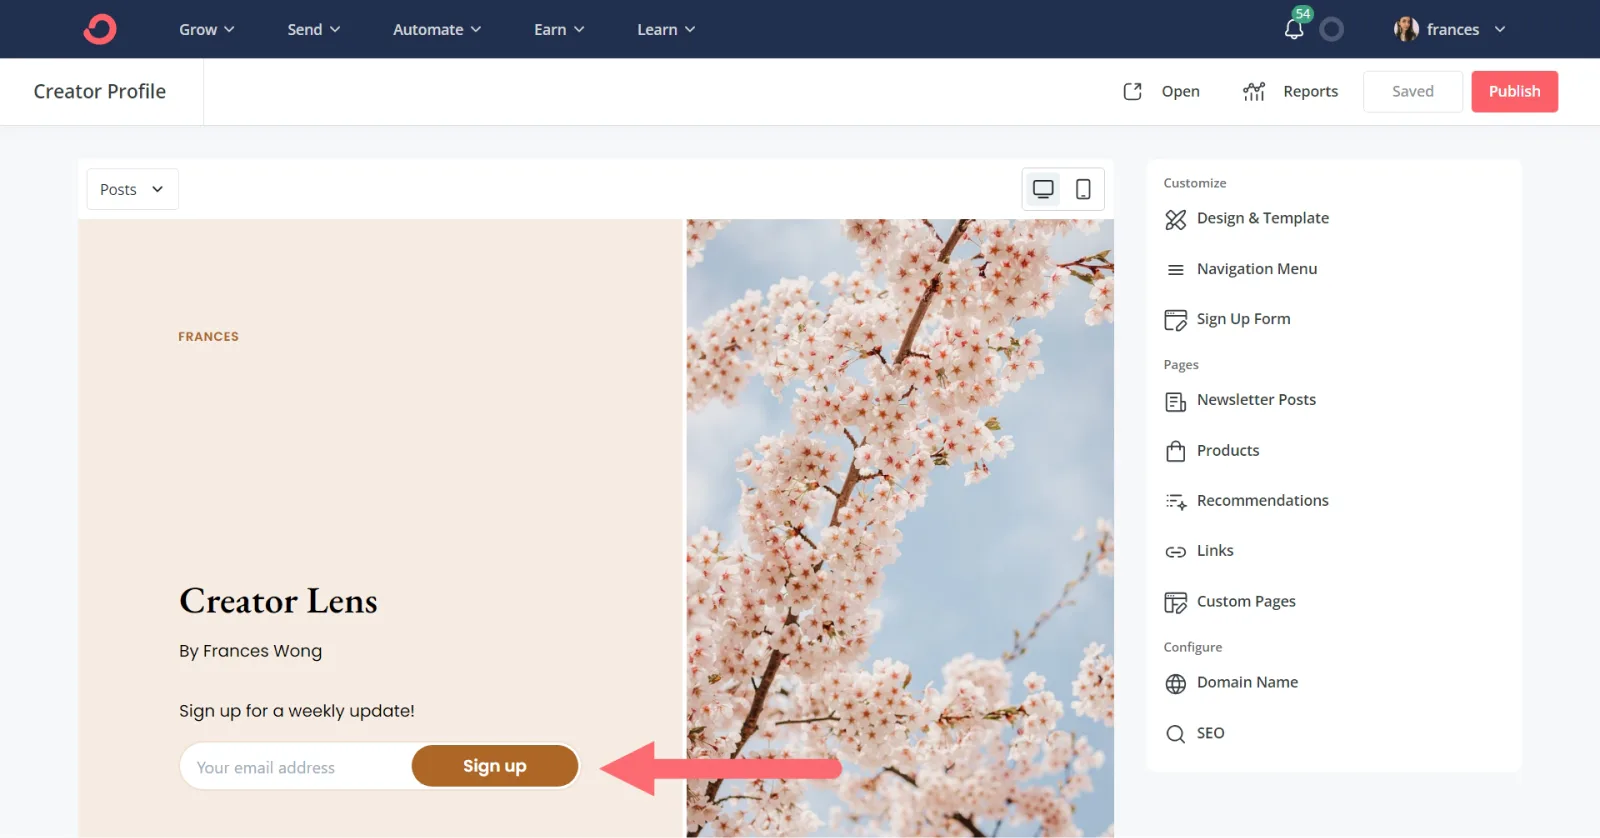
Task: Open the SEO settings
Action: pyautogui.click(x=1210, y=734)
